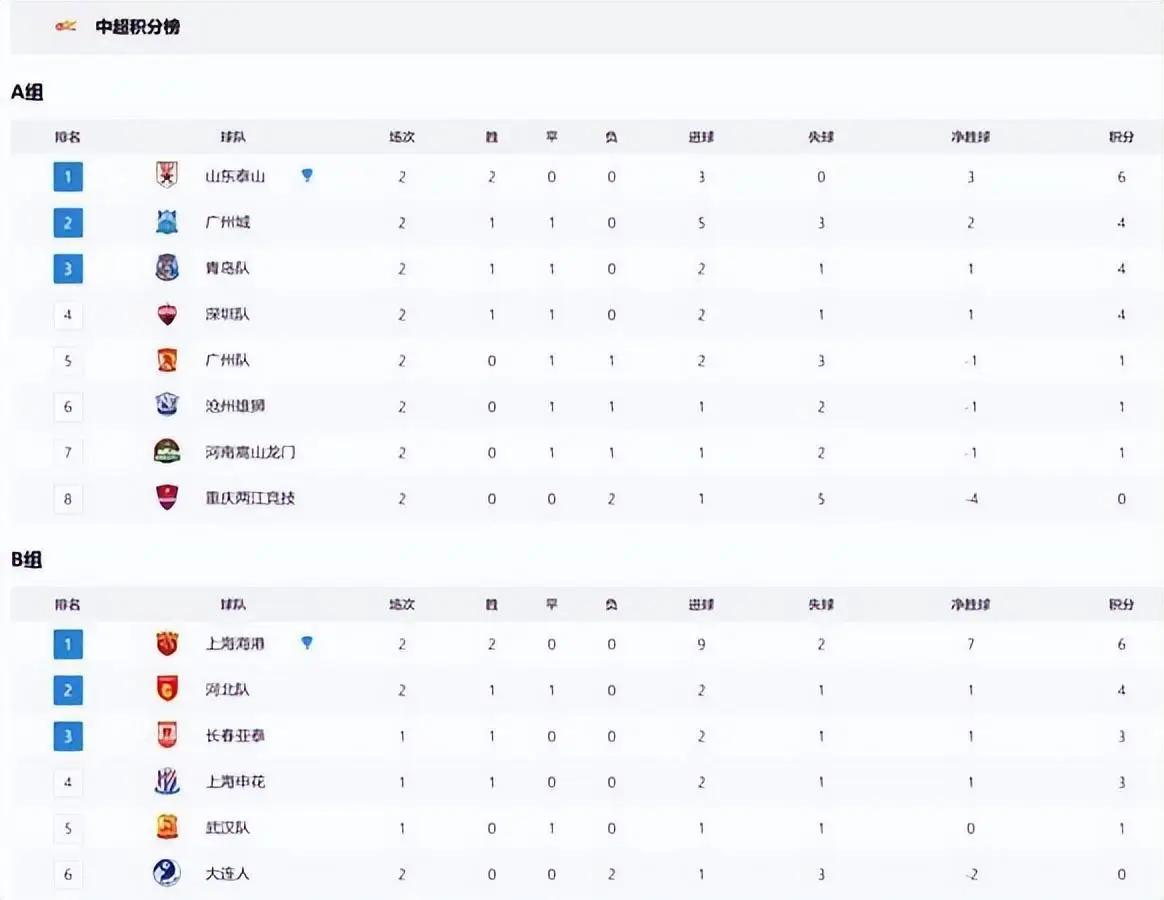Click the blue trophy icon beside 山东泰山
The height and width of the screenshot is (900, 1164).
point(307,176)
